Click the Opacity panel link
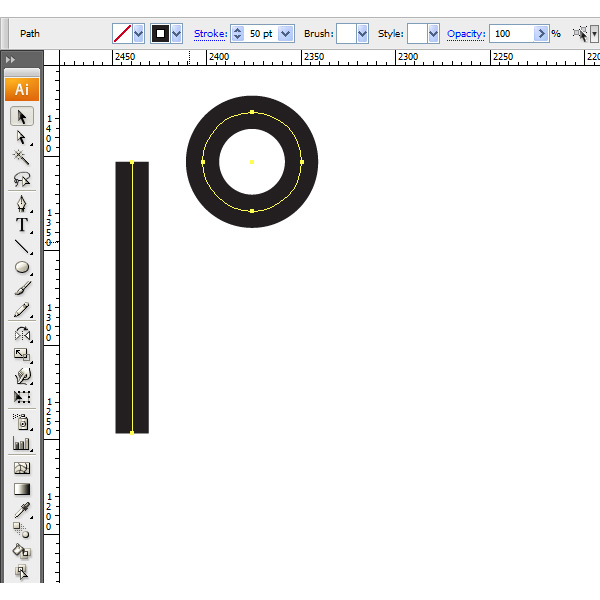 (466, 34)
